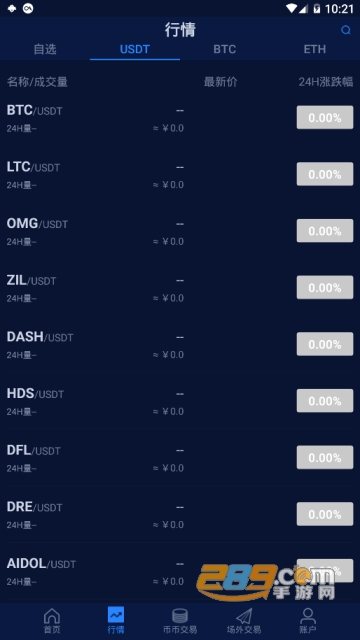
Task: Select the Market chart icon
Action: click(x=116, y=615)
